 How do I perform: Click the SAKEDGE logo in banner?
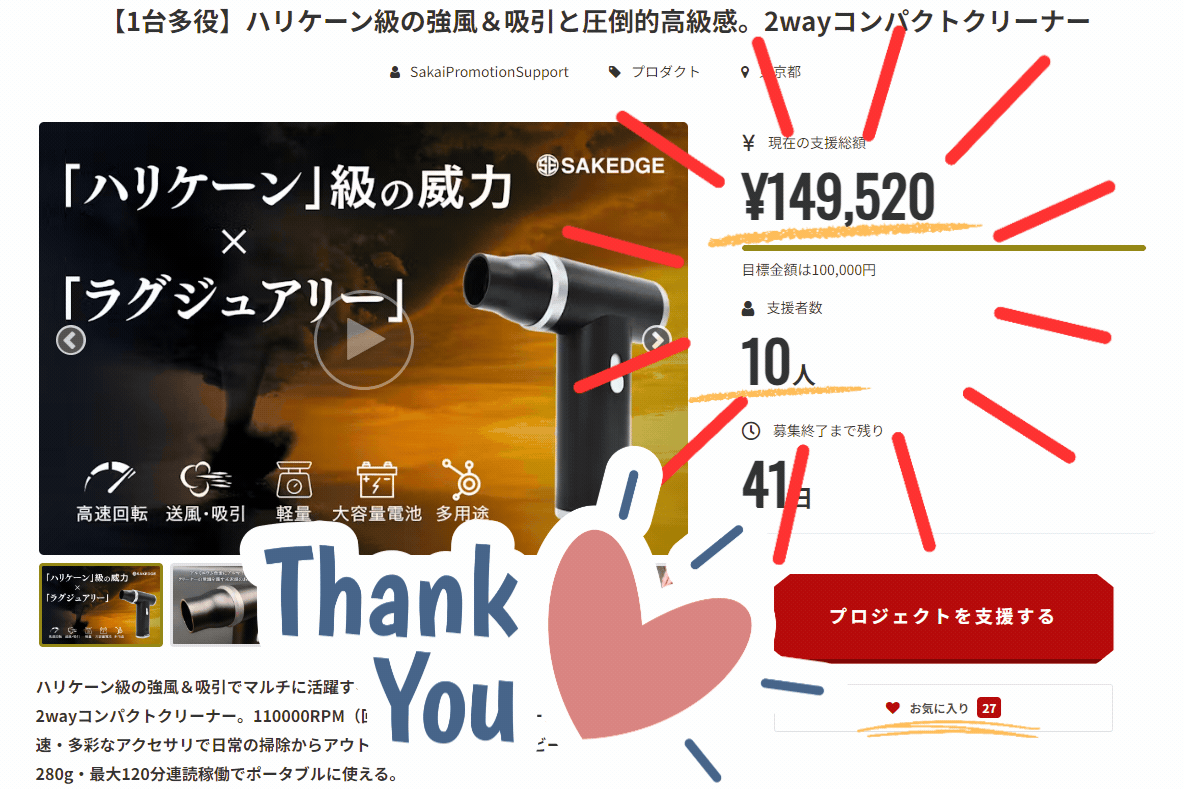[x=600, y=165]
